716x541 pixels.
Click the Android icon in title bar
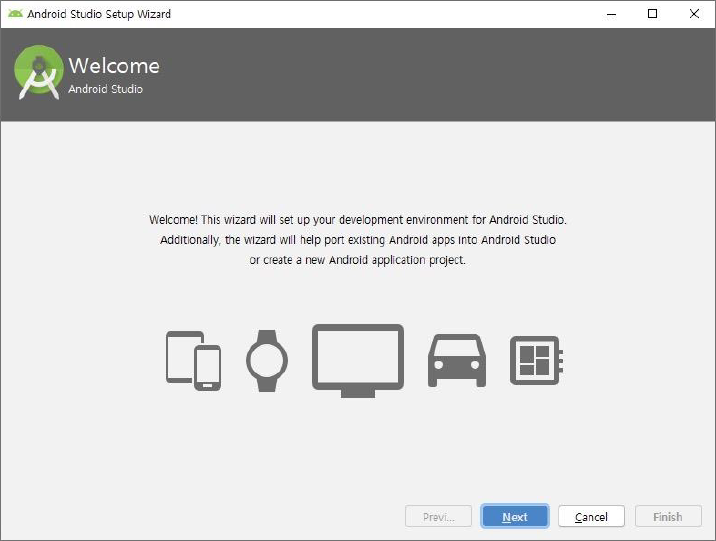[15, 14]
